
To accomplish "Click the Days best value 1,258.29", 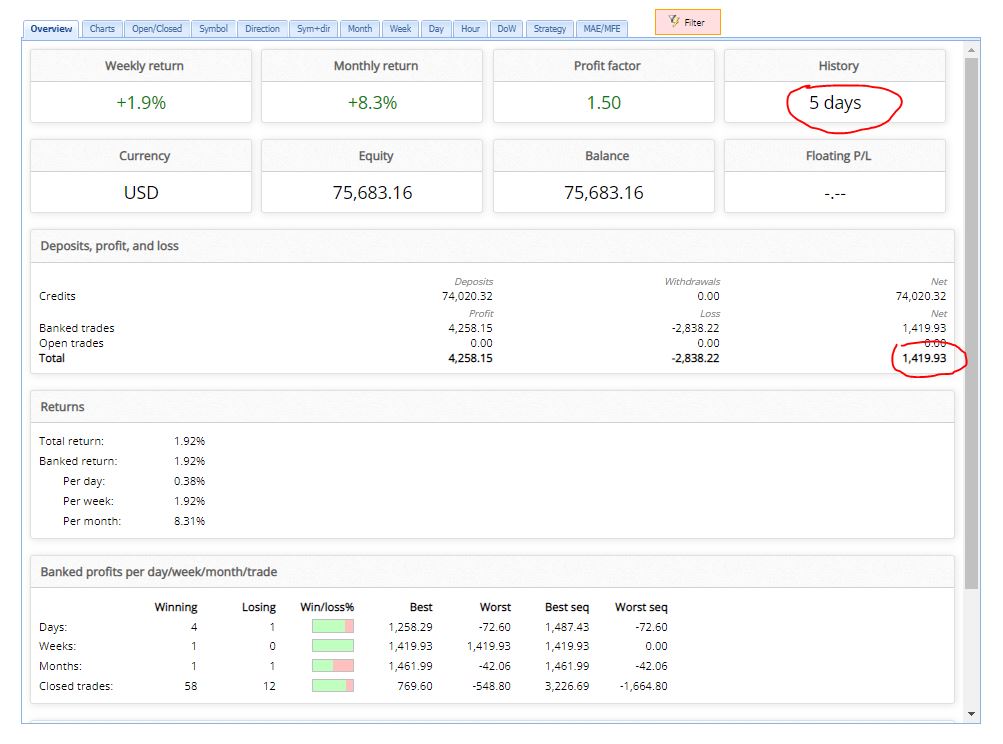I will [x=410, y=627].
